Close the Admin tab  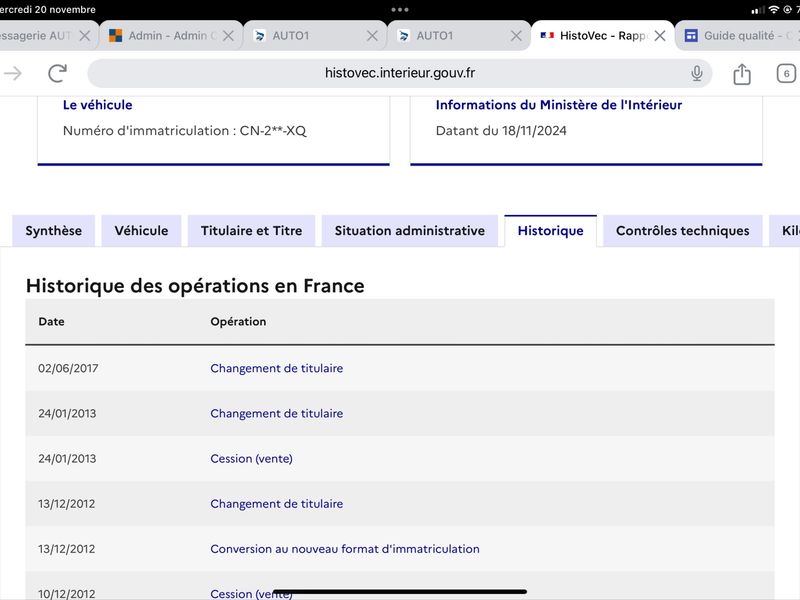228,36
